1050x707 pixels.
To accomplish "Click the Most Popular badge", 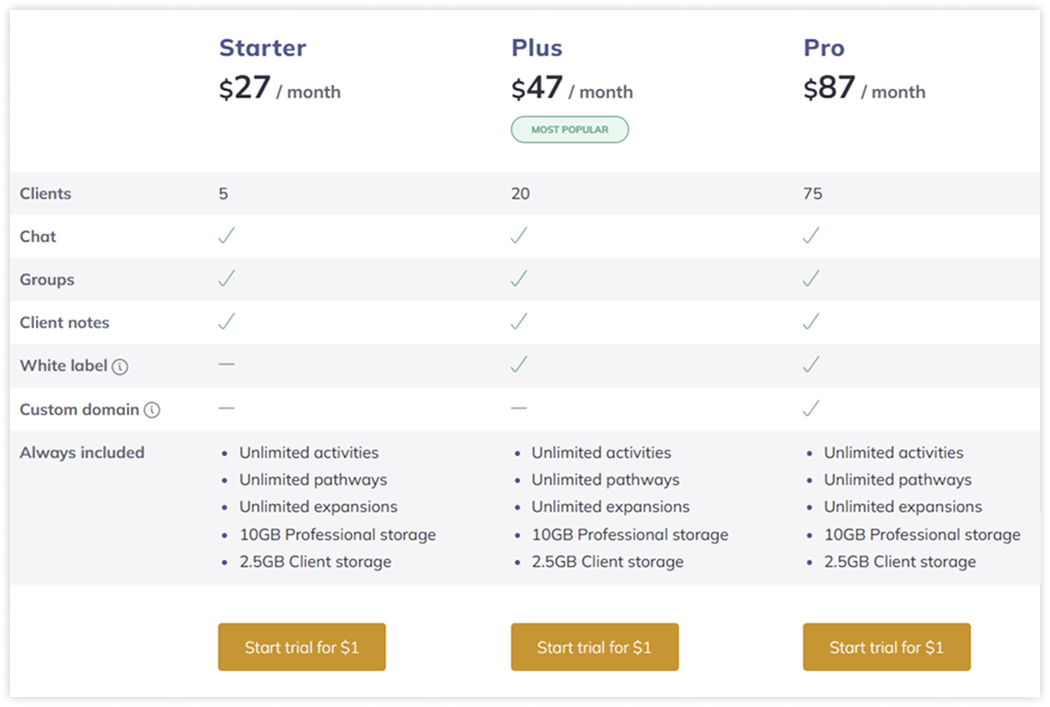I will pyautogui.click(x=570, y=129).
